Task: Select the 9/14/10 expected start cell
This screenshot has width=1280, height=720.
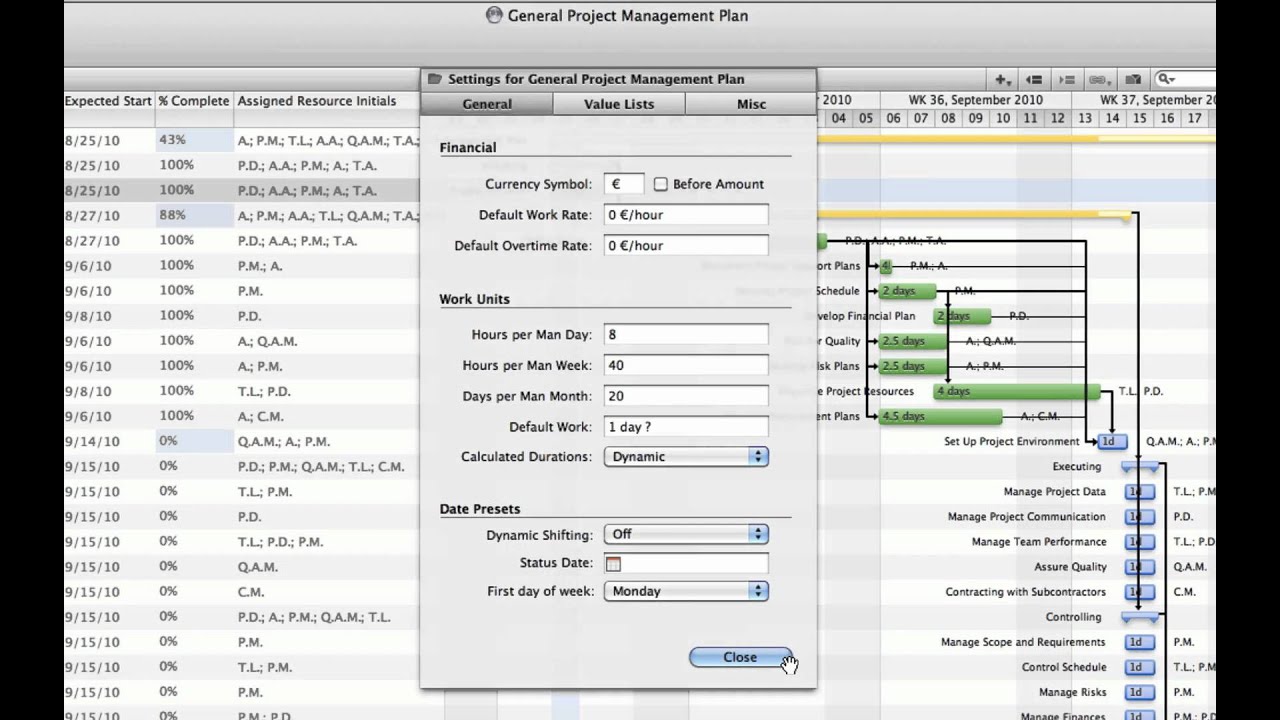Action: coord(109,441)
